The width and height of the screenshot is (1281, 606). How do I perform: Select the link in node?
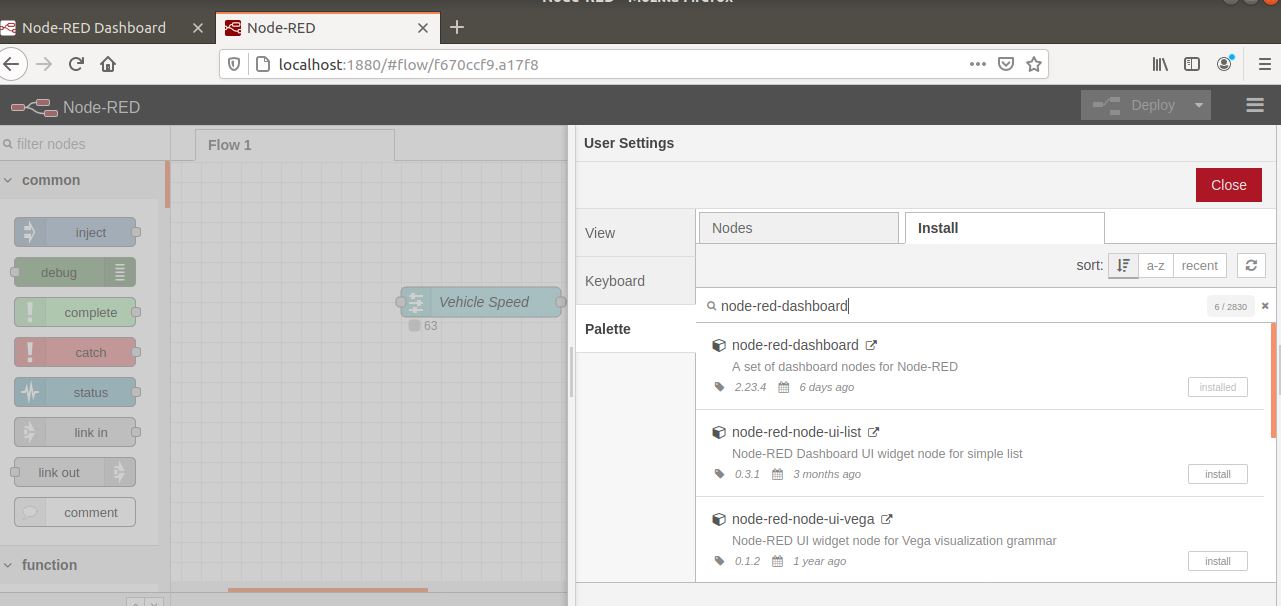click(x=75, y=432)
